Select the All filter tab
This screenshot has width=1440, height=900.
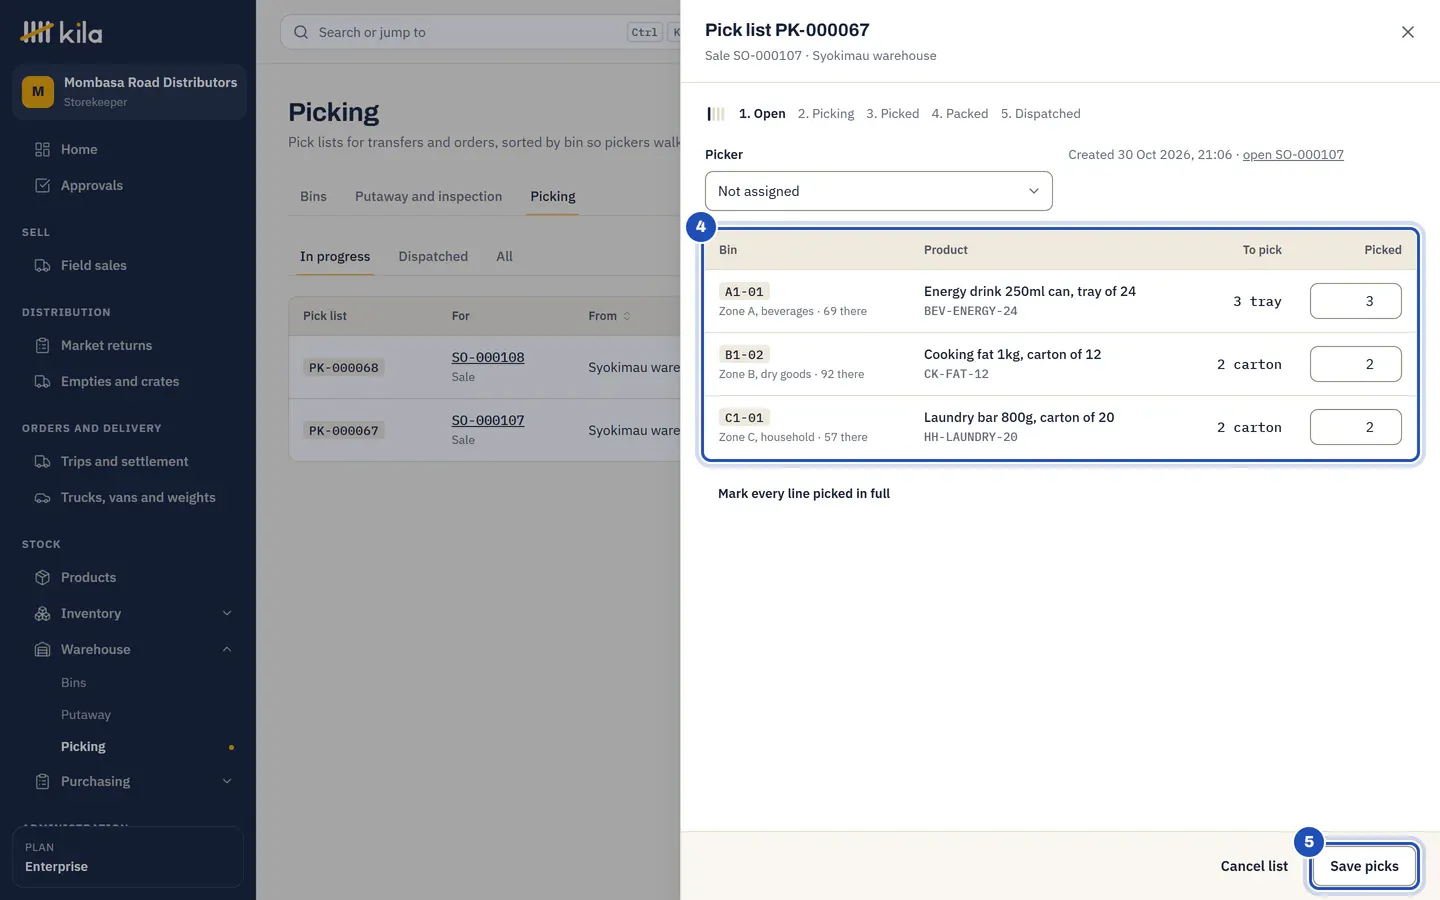[504, 256]
